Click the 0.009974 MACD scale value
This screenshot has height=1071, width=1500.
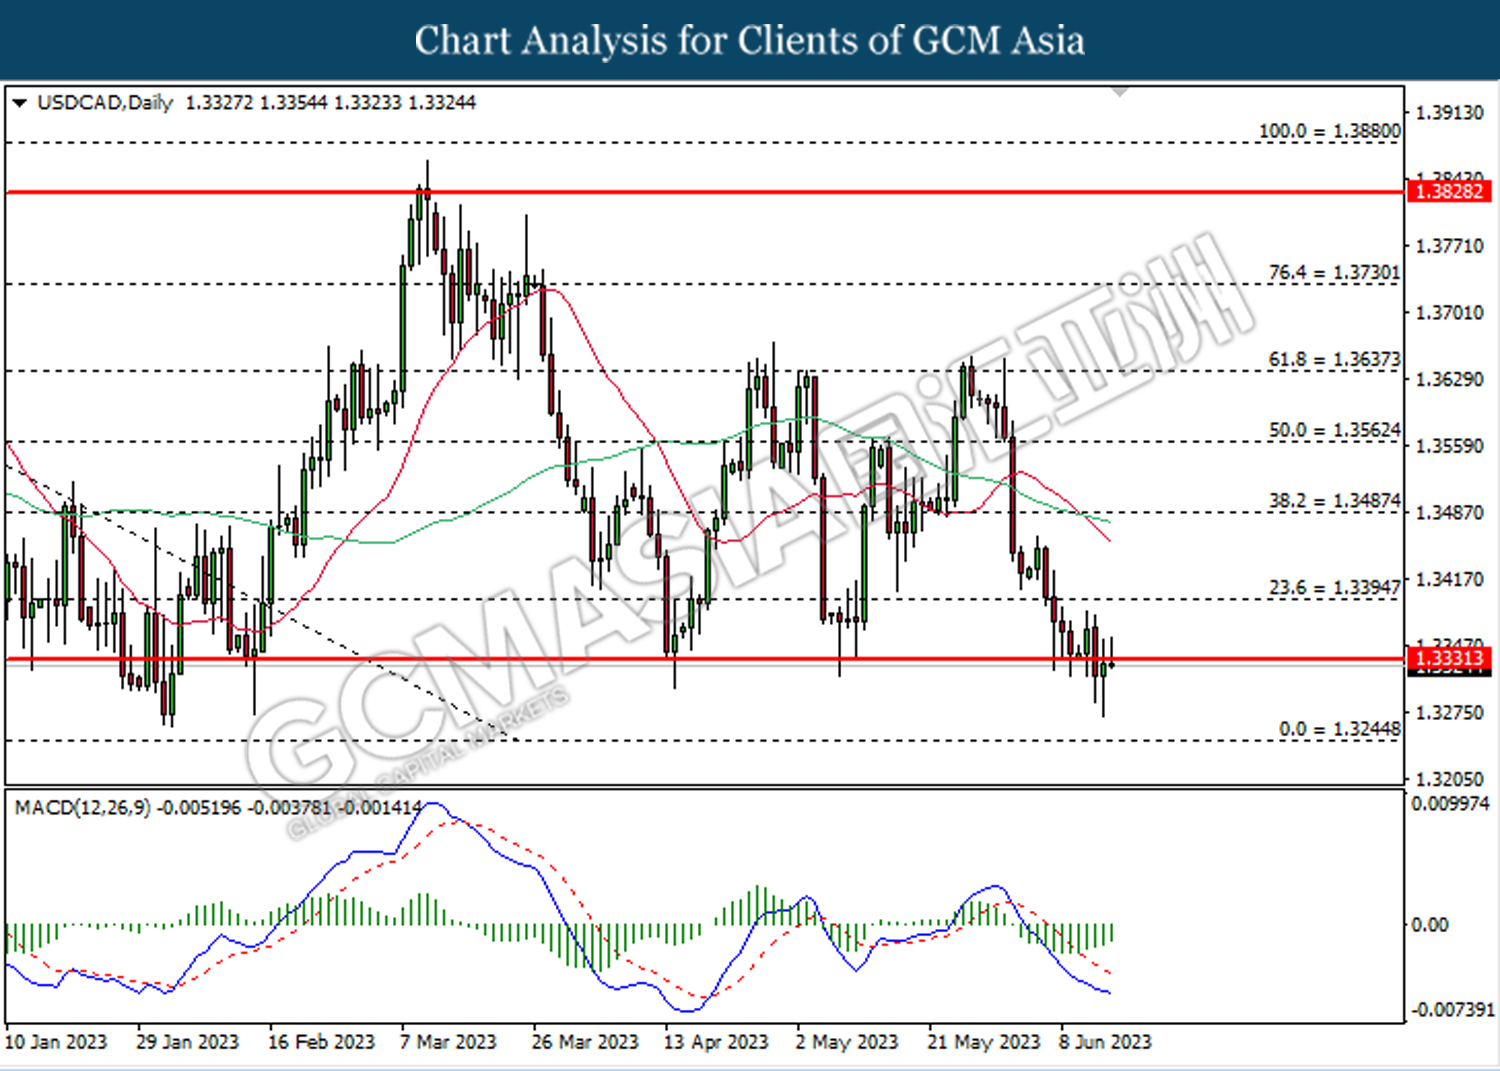1450,803
